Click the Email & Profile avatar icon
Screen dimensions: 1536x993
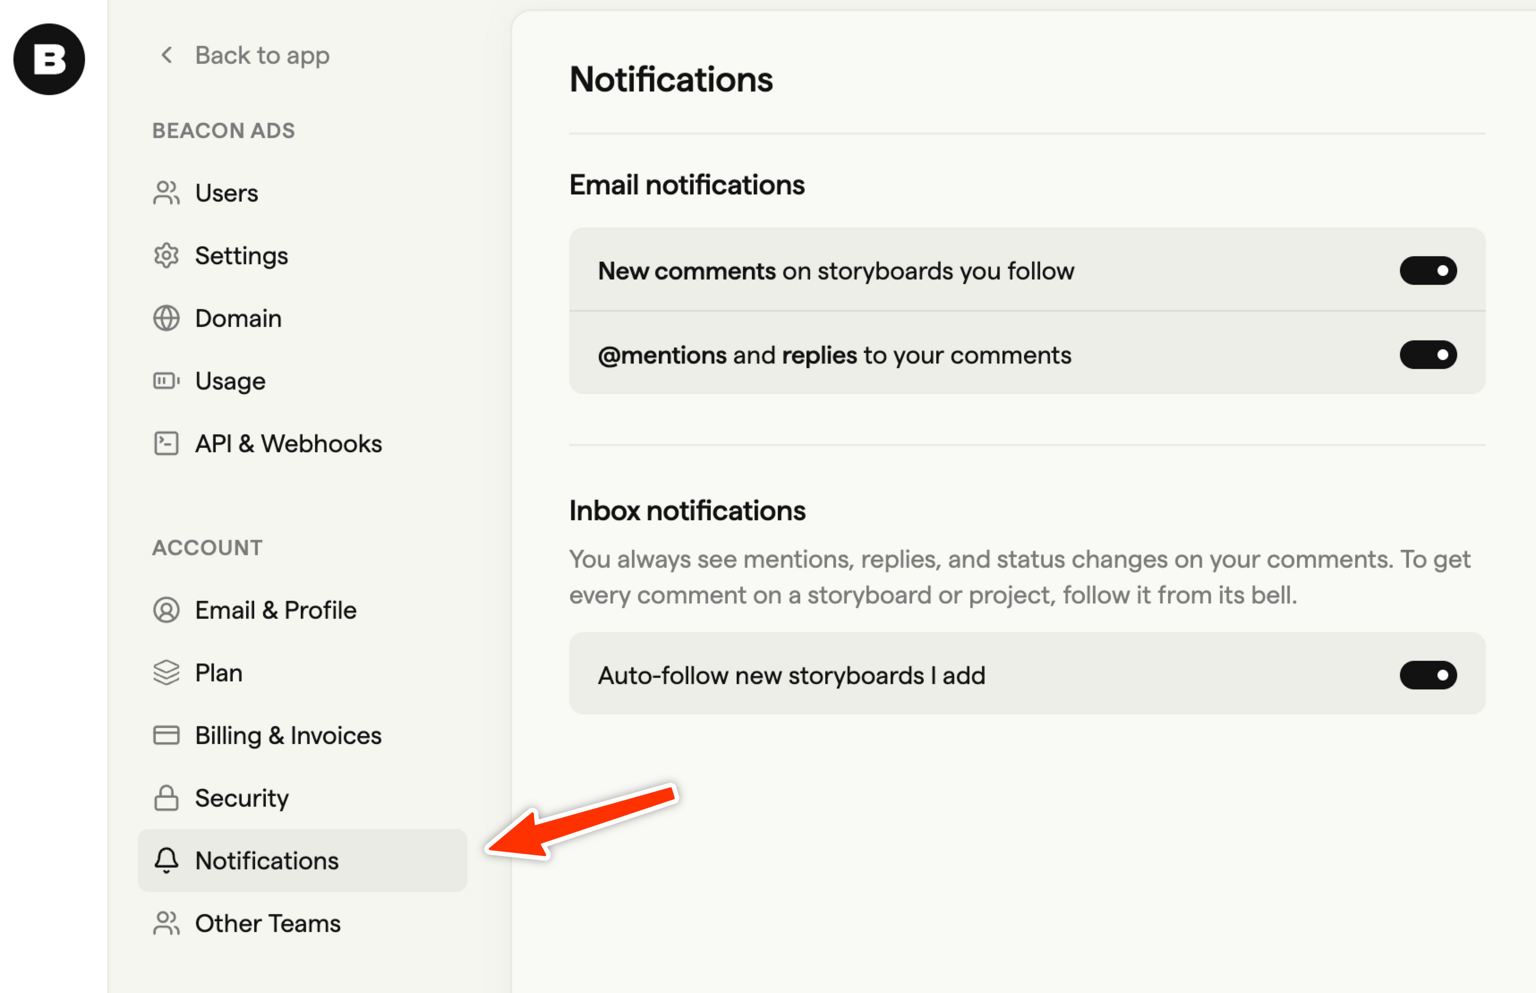[x=166, y=610]
